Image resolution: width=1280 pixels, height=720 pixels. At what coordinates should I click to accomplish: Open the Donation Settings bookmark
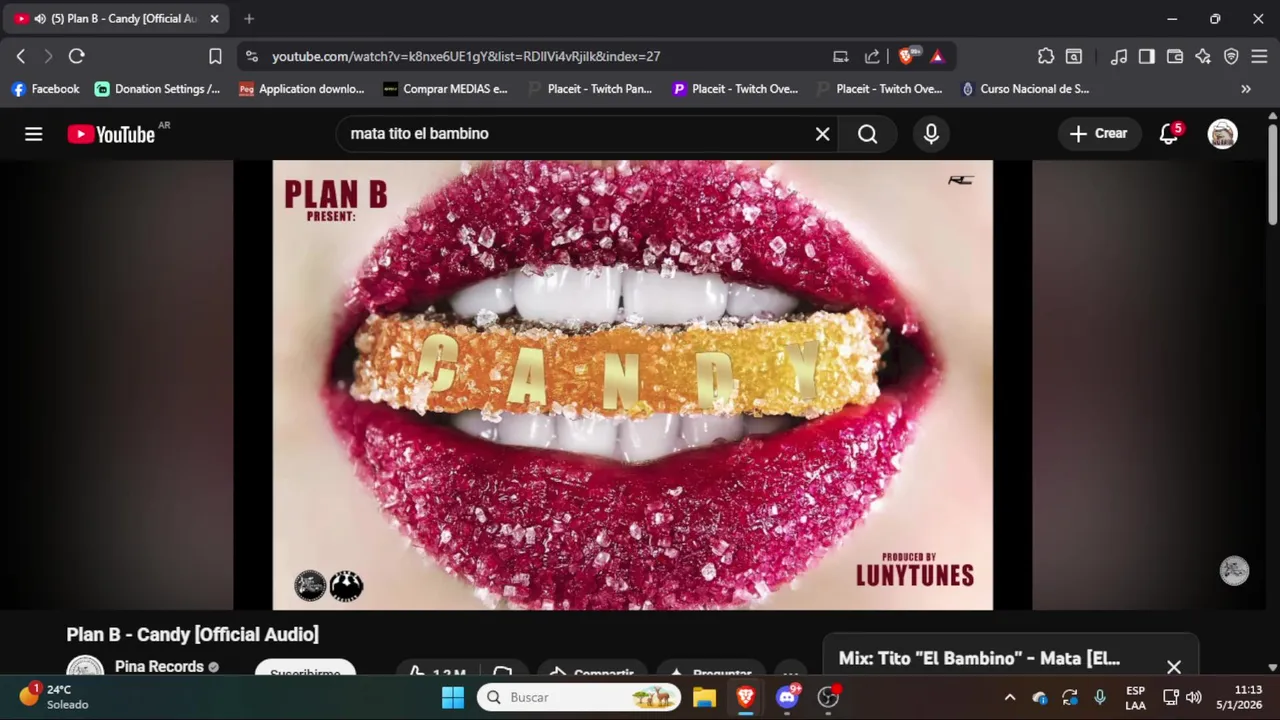coord(157,89)
